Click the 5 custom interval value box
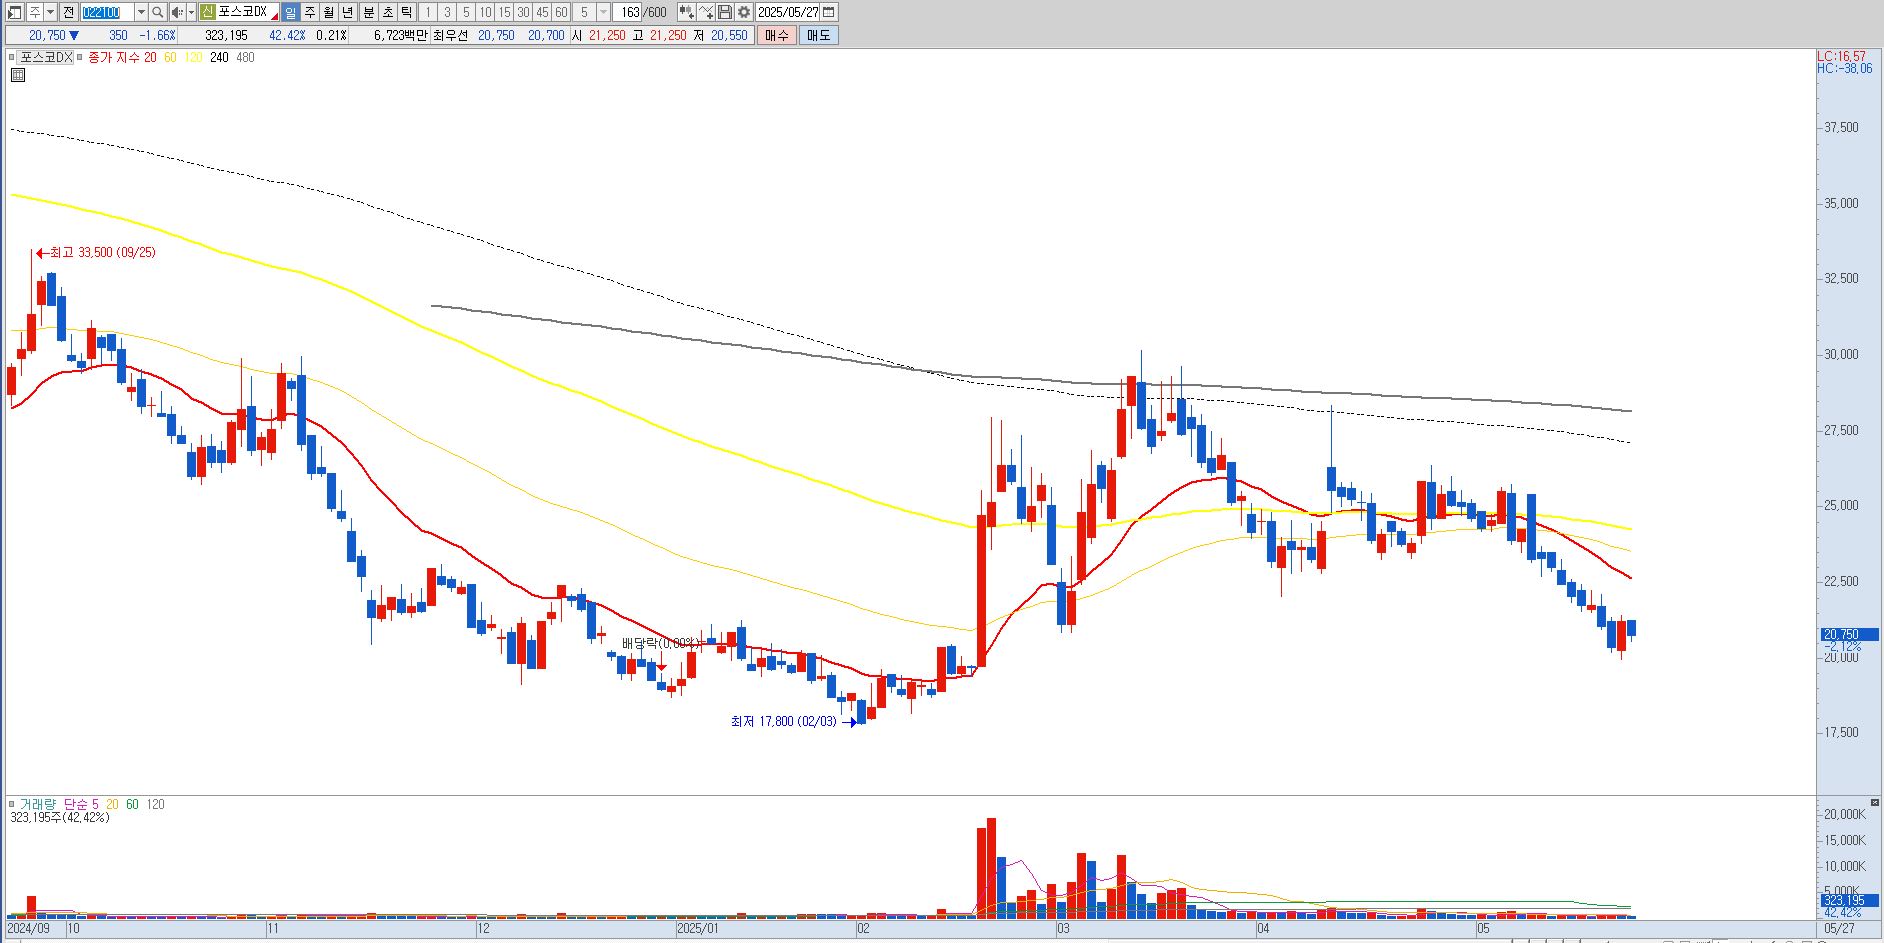The image size is (1884, 943). [x=584, y=12]
